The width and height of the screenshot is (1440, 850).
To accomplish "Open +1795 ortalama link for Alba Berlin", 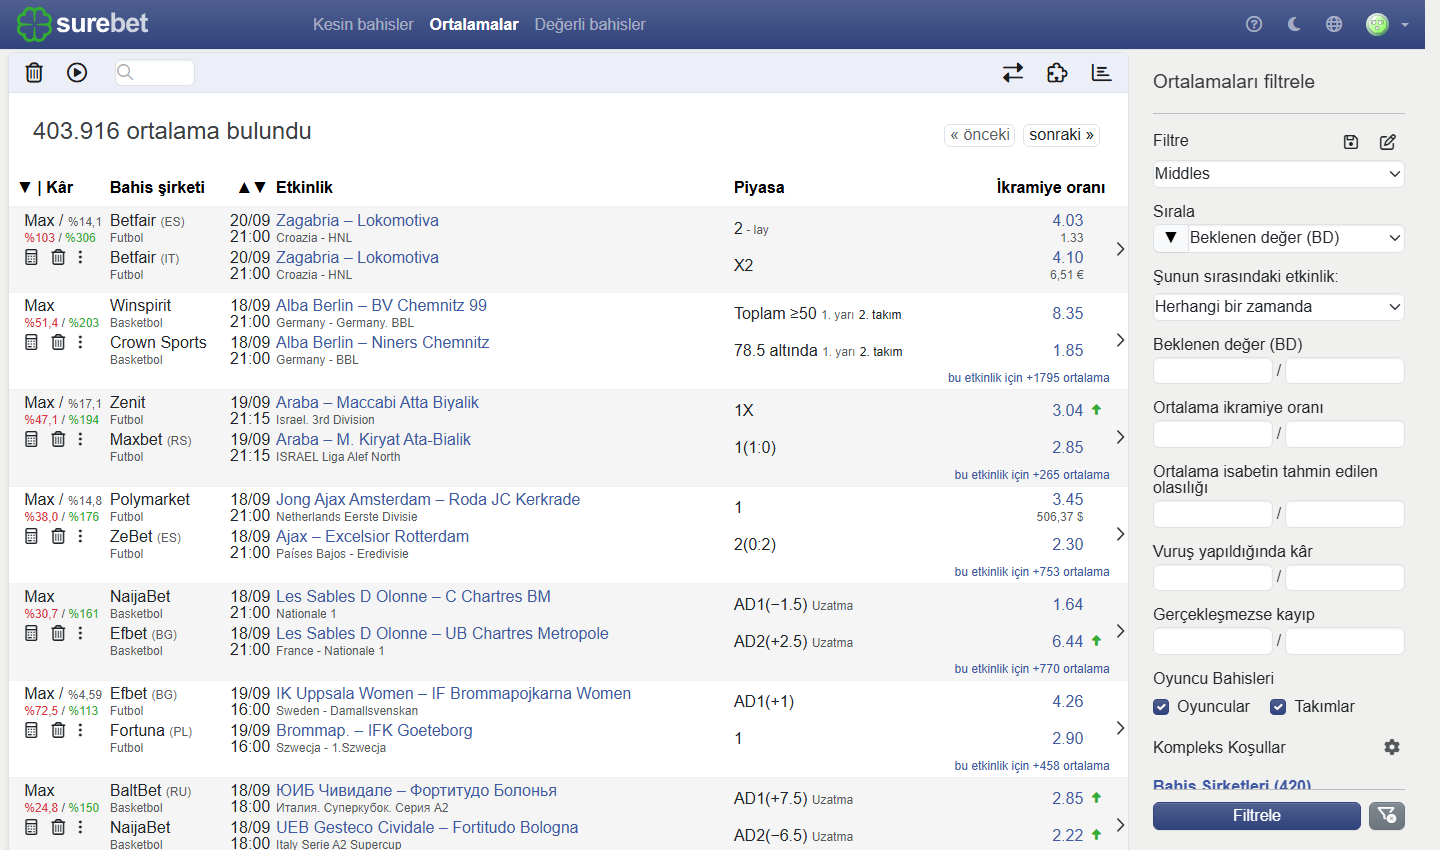I will 1029,378.
